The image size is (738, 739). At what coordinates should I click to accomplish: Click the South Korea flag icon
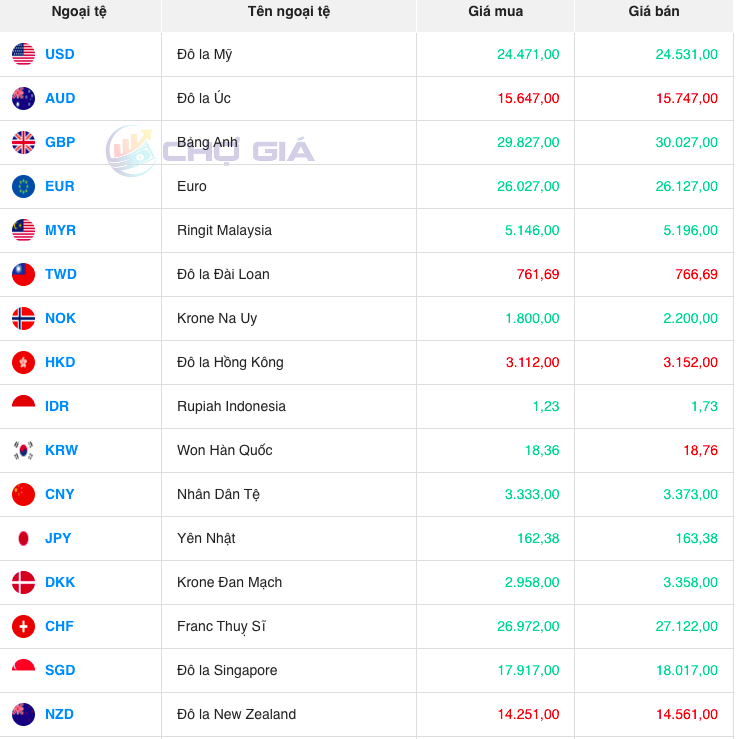[x=23, y=450]
